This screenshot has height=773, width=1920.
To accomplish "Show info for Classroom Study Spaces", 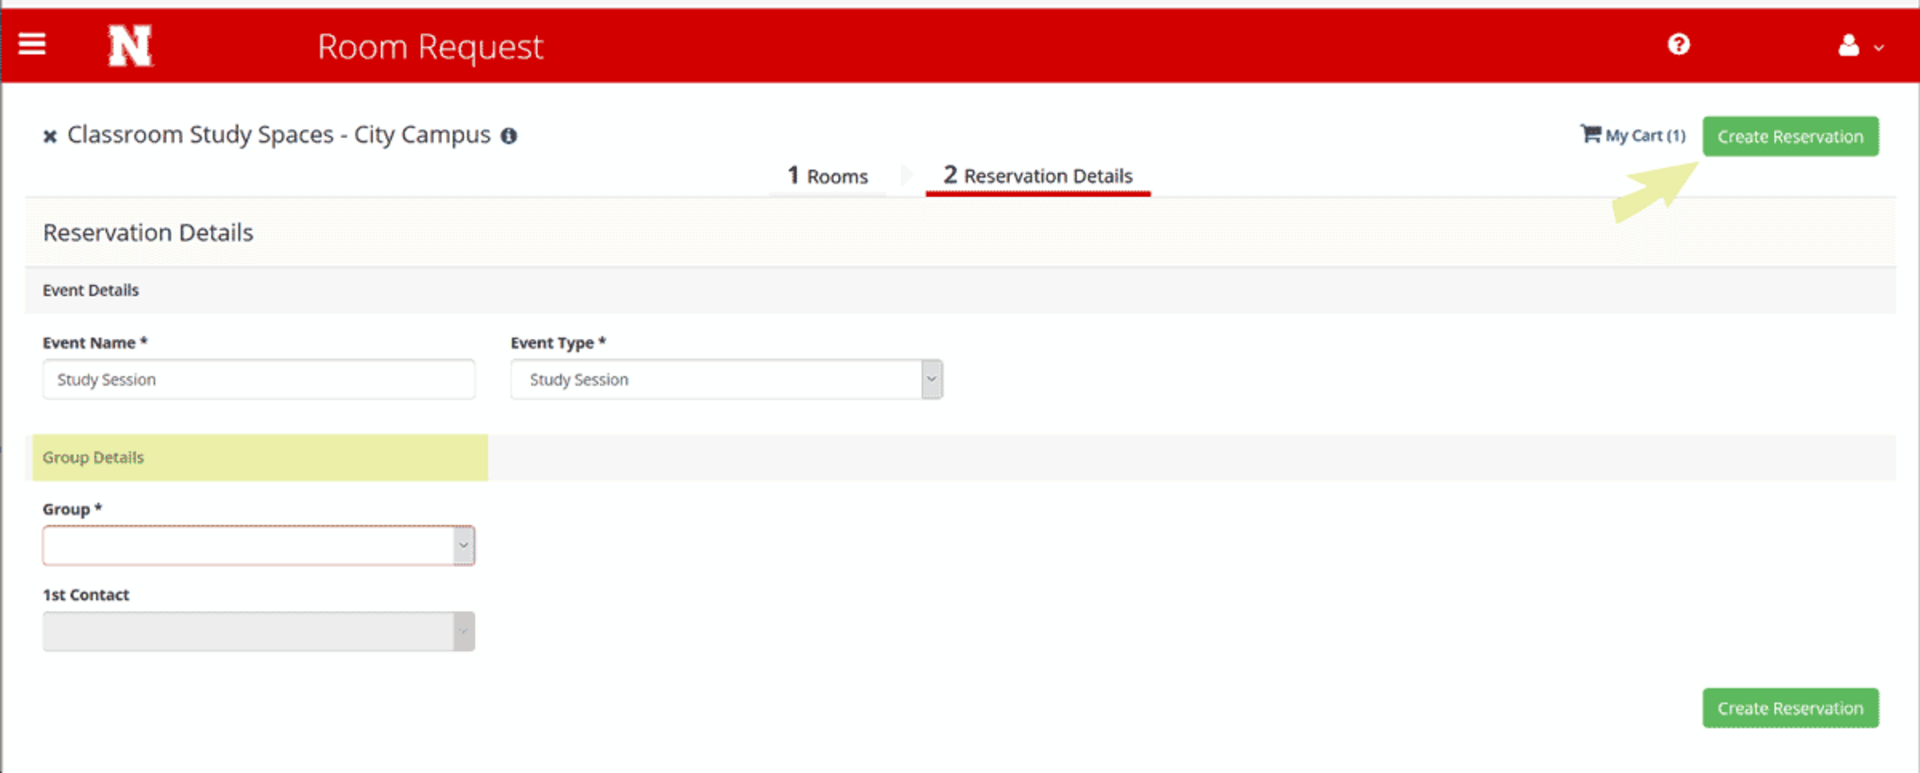I will pos(509,136).
